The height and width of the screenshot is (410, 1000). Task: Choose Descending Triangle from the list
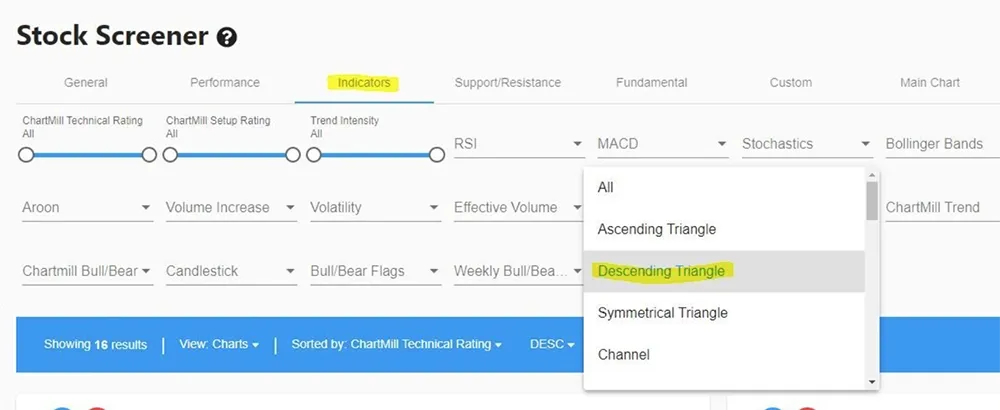click(x=662, y=271)
